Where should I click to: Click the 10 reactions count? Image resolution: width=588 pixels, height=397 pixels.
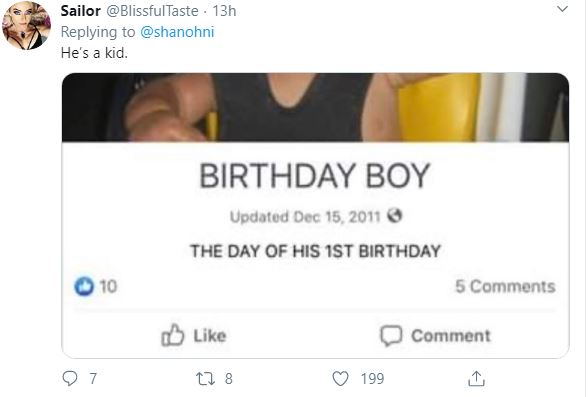108,286
